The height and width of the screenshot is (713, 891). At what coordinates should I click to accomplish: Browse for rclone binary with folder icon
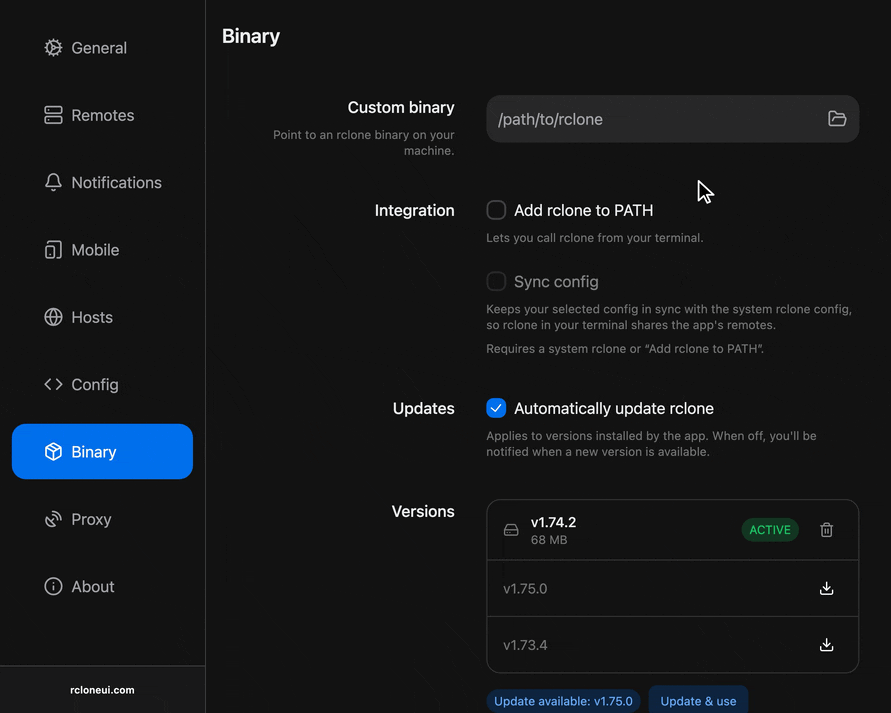tap(837, 119)
